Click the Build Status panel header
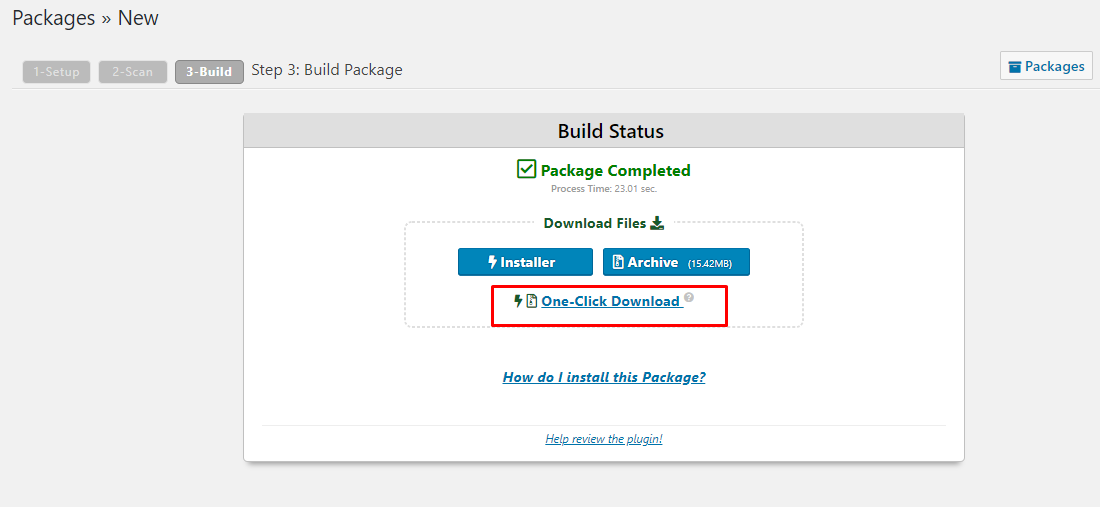Image resolution: width=1100 pixels, height=507 pixels. pyautogui.click(x=604, y=131)
